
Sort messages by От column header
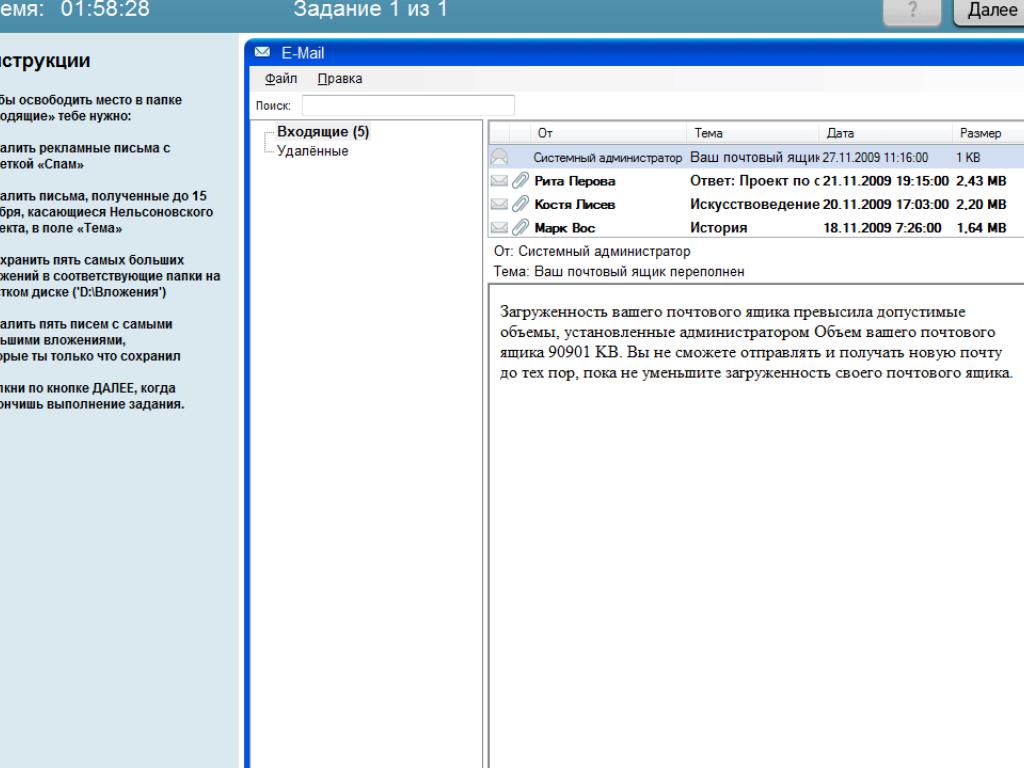608,133
